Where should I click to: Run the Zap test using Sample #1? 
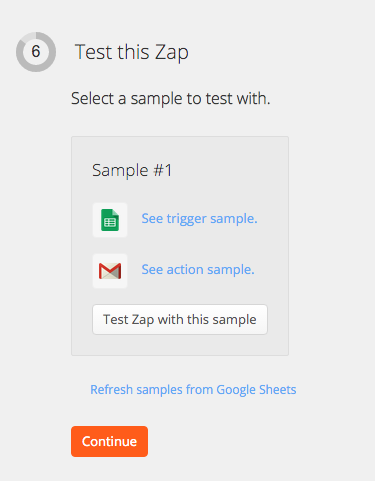tap(180, 319)
